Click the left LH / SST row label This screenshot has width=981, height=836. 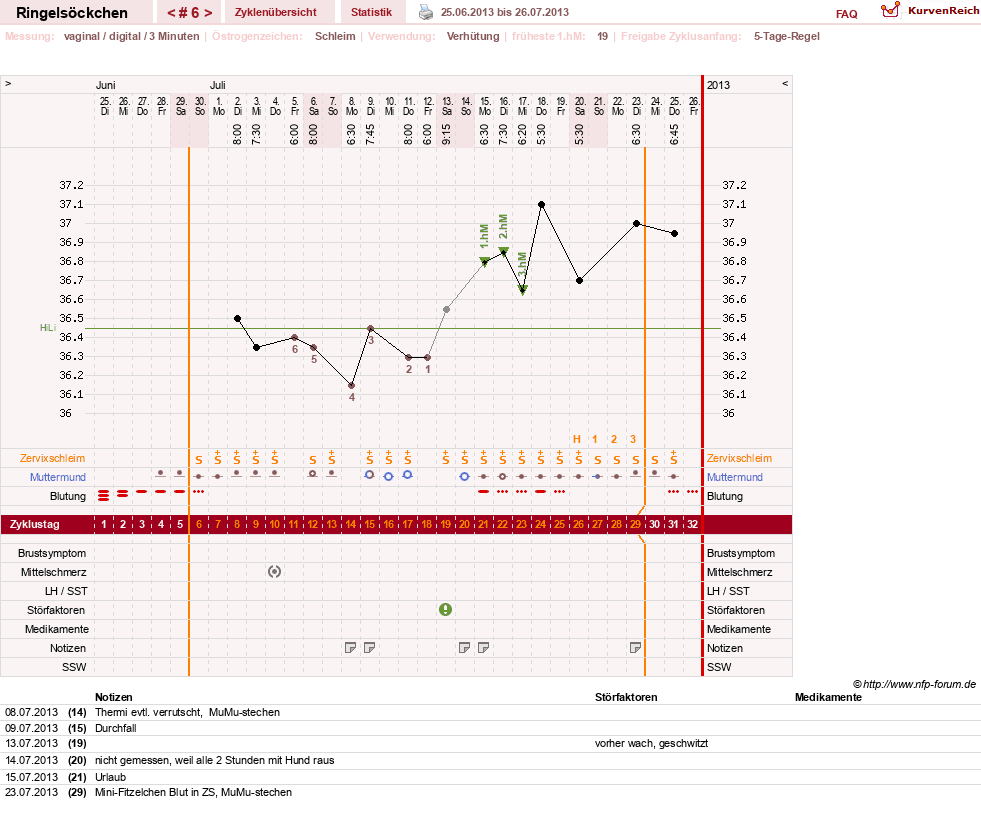pos(66,591)
